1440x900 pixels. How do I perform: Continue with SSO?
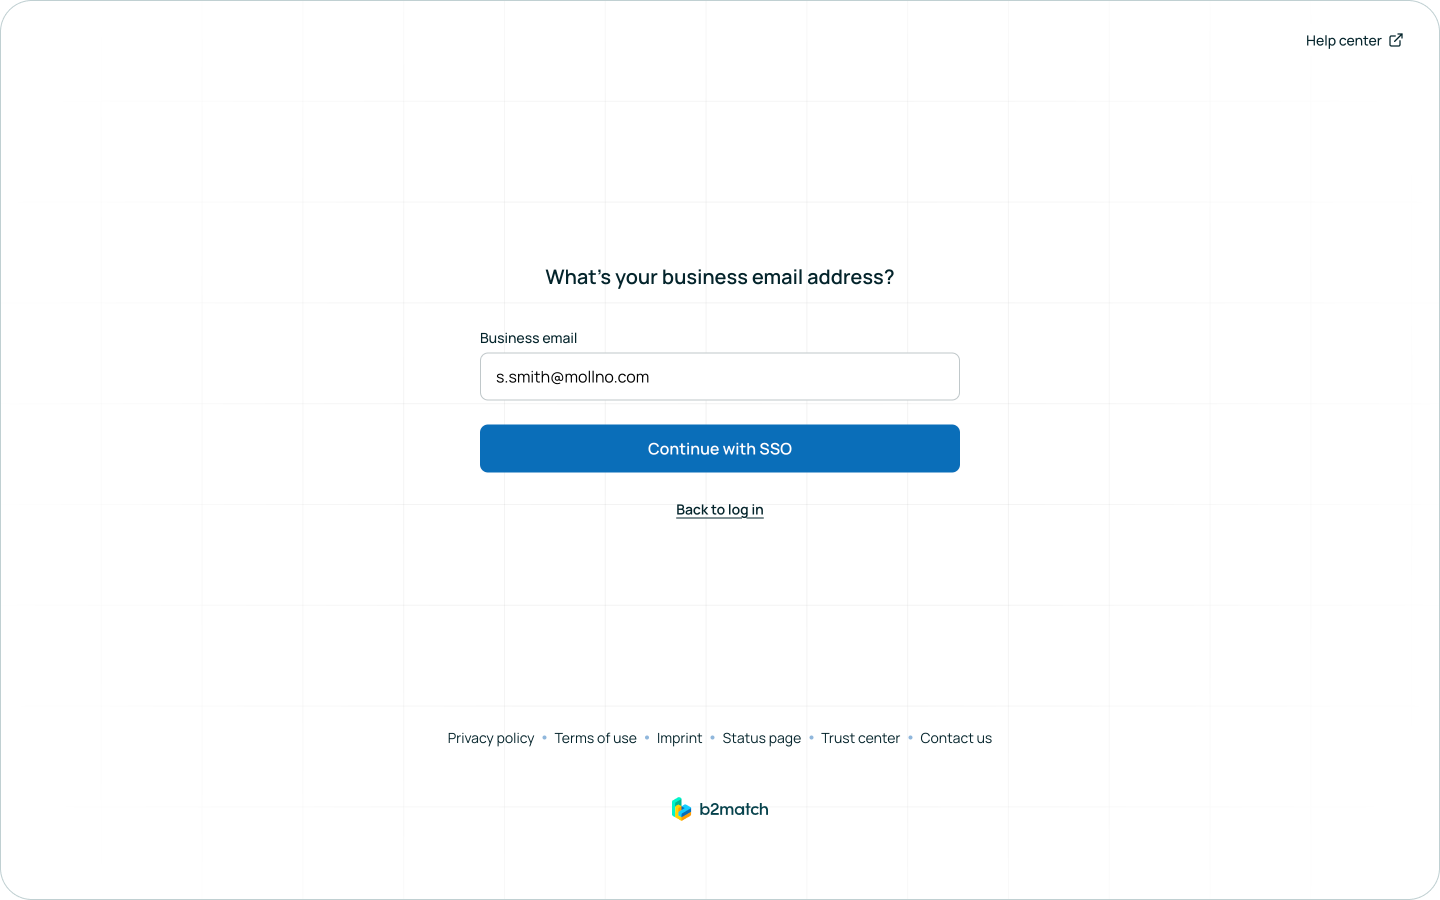click(720, 449)
